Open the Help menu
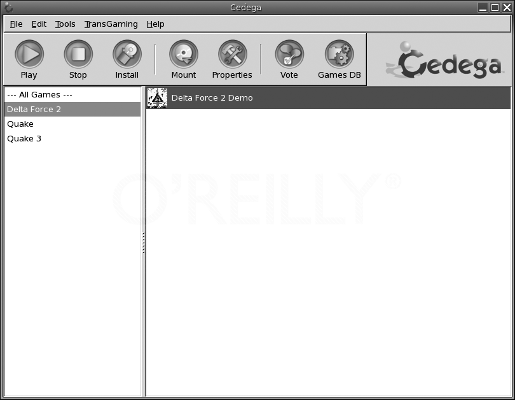This screenshot has height=400, width=515. (155, 24)
